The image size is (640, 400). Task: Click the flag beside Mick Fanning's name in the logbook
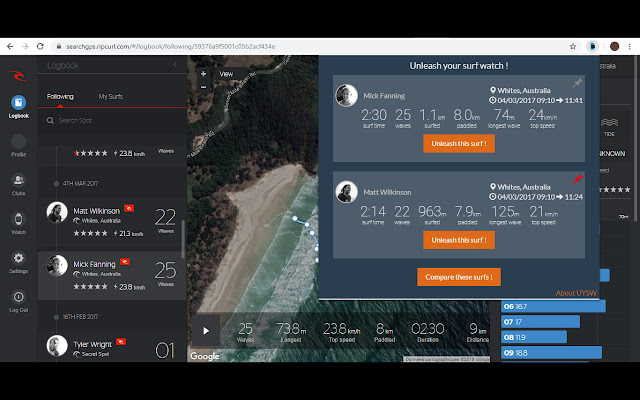pos(125,262)
